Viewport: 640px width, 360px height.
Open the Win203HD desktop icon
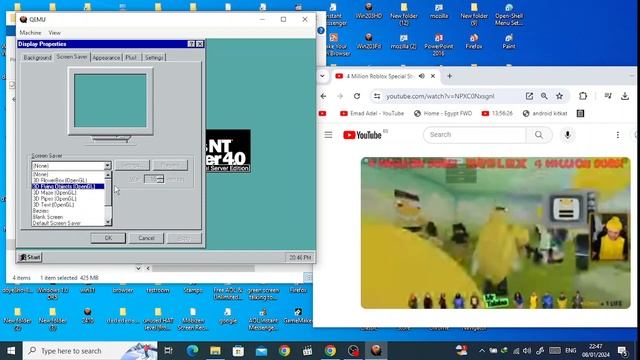369,11
